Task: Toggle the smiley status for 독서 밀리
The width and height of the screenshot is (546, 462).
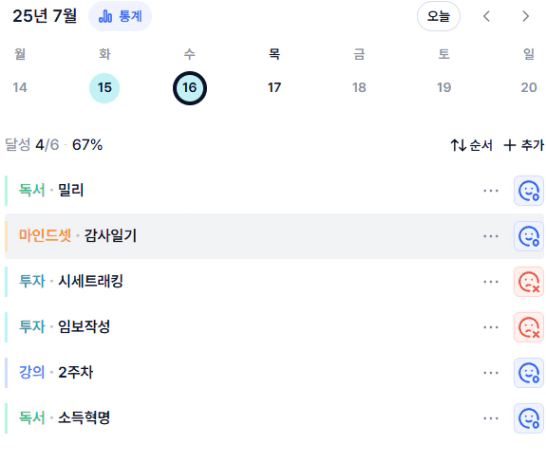Action: (529, 191)
